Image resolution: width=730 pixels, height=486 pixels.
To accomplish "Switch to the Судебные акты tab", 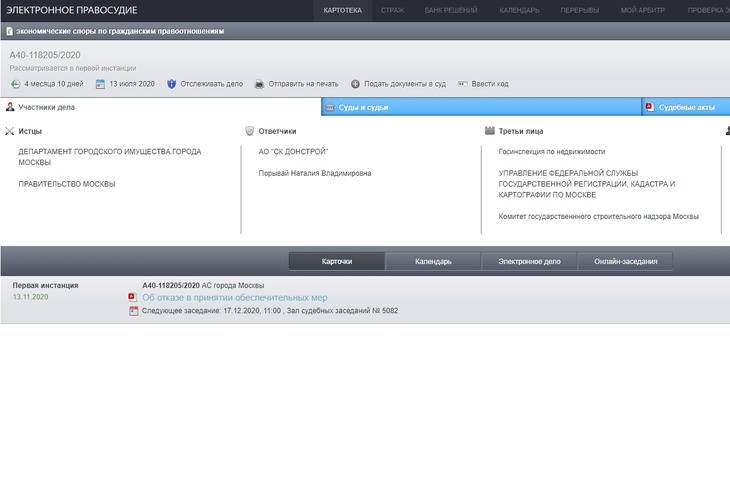I will [685, 107].
